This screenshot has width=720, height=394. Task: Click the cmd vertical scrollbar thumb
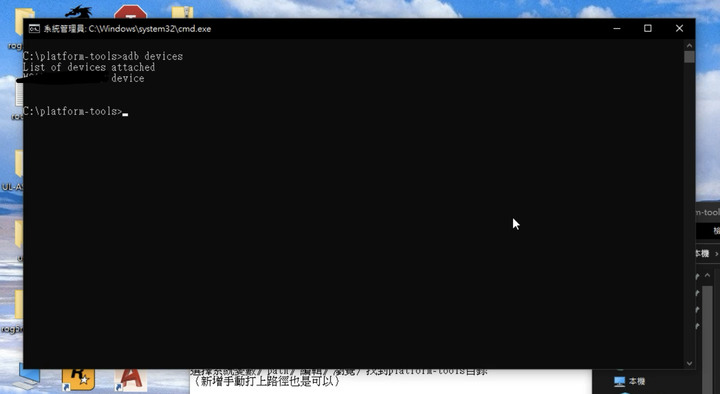coord(689,57)
